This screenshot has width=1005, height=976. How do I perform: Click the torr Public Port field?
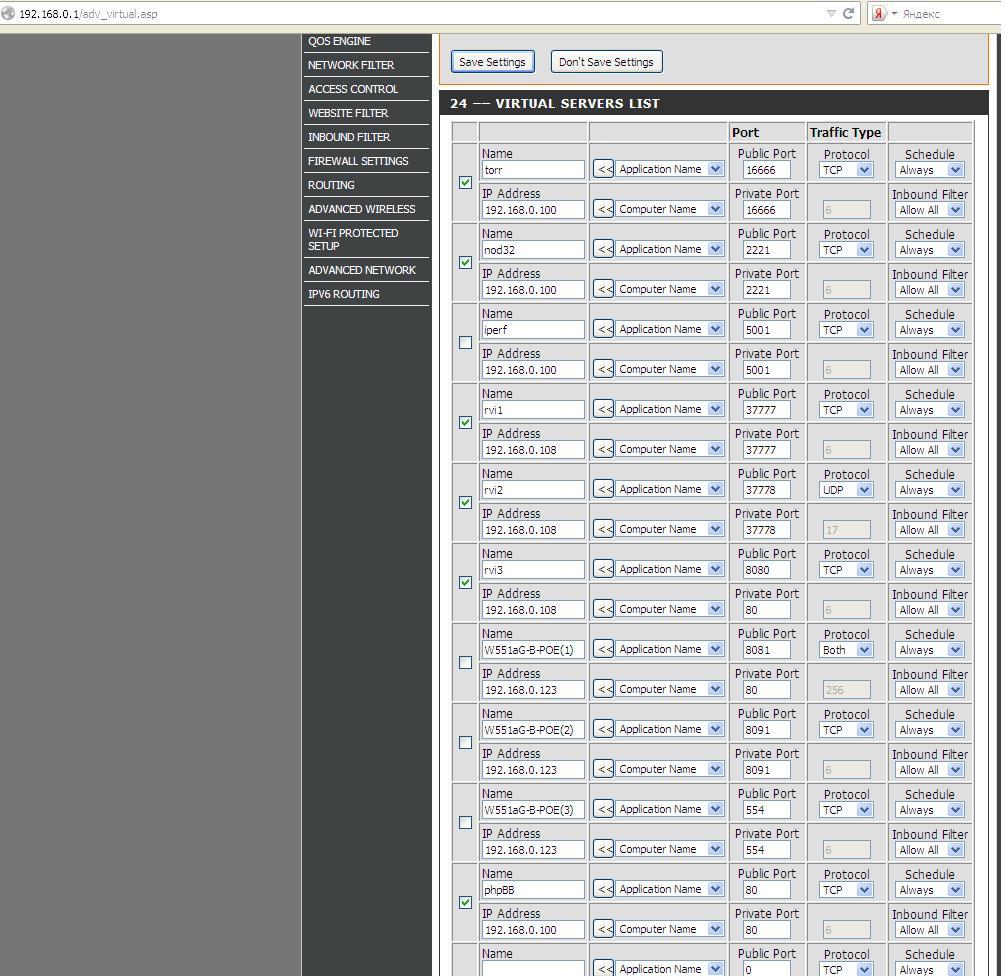[x=766, y=170]
